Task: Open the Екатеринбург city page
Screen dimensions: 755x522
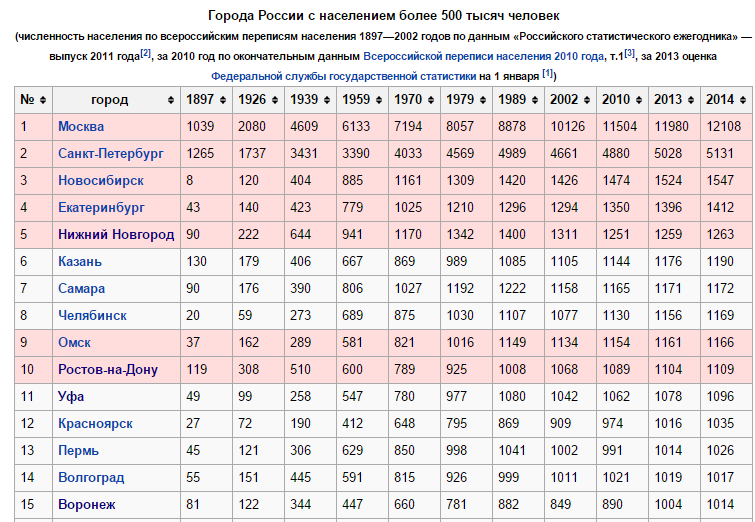Action: 102,208
